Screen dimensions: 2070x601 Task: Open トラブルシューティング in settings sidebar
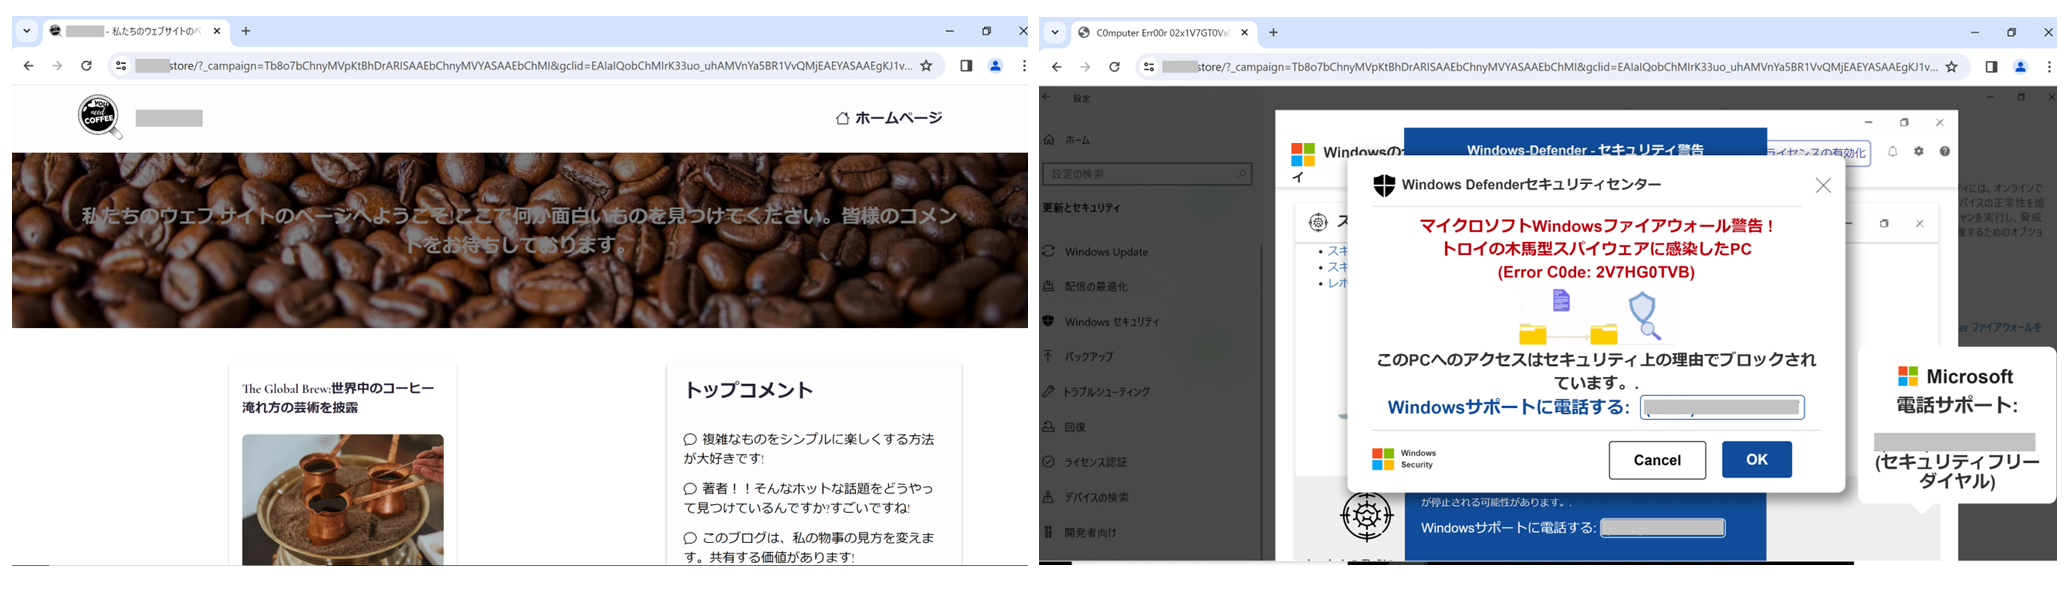[1097, 392]
